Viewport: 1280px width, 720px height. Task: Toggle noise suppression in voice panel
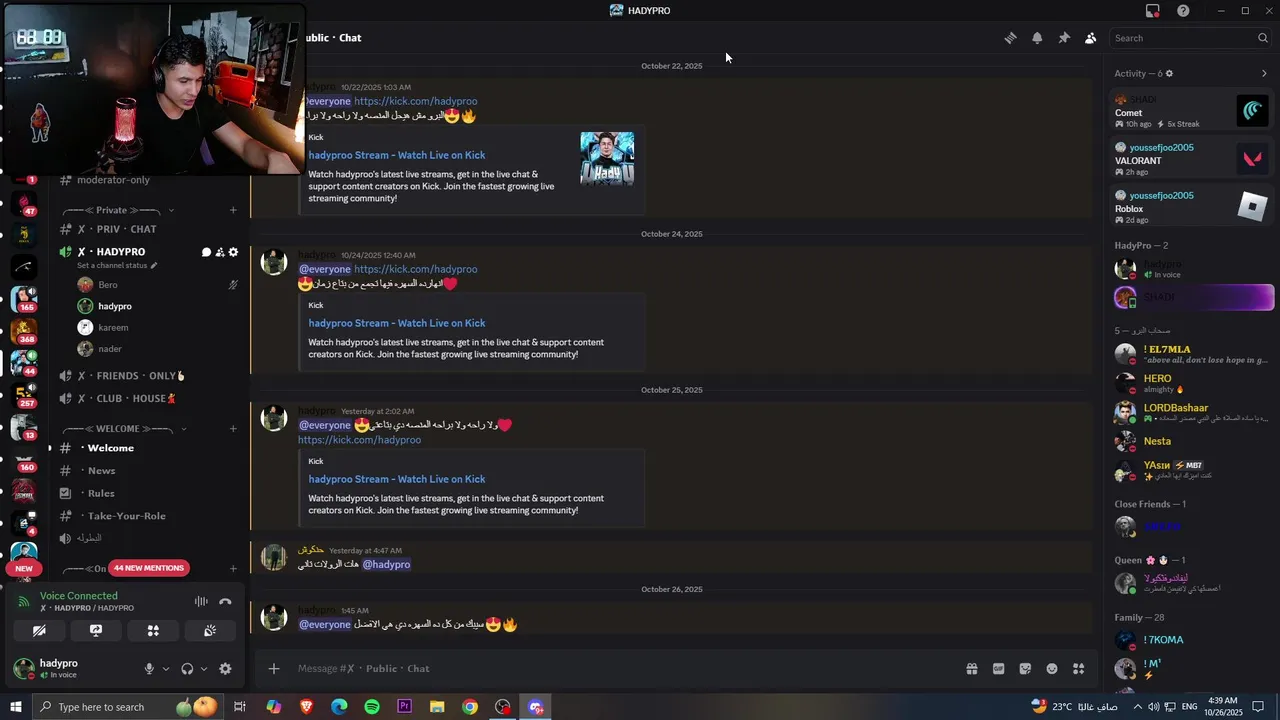(201, 601)
